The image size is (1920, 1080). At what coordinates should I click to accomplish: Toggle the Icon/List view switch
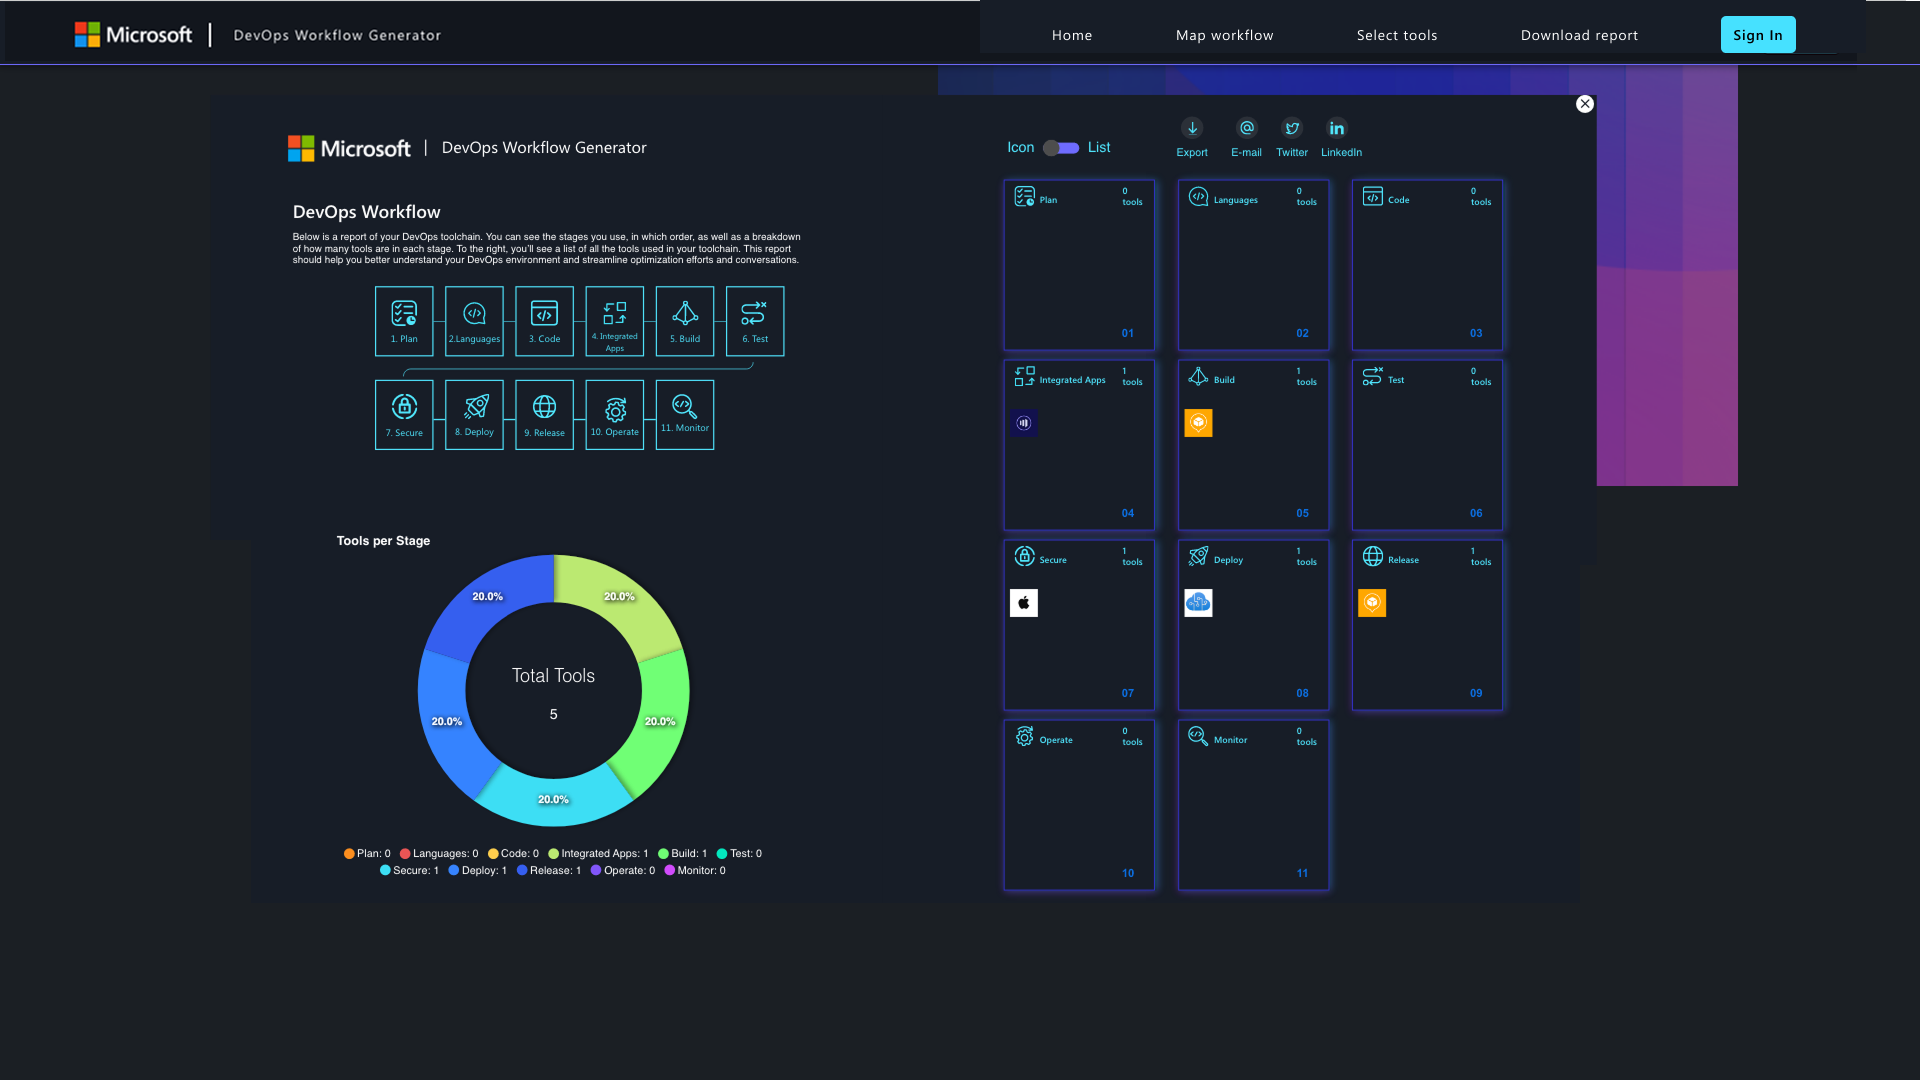coord(1061,148)
